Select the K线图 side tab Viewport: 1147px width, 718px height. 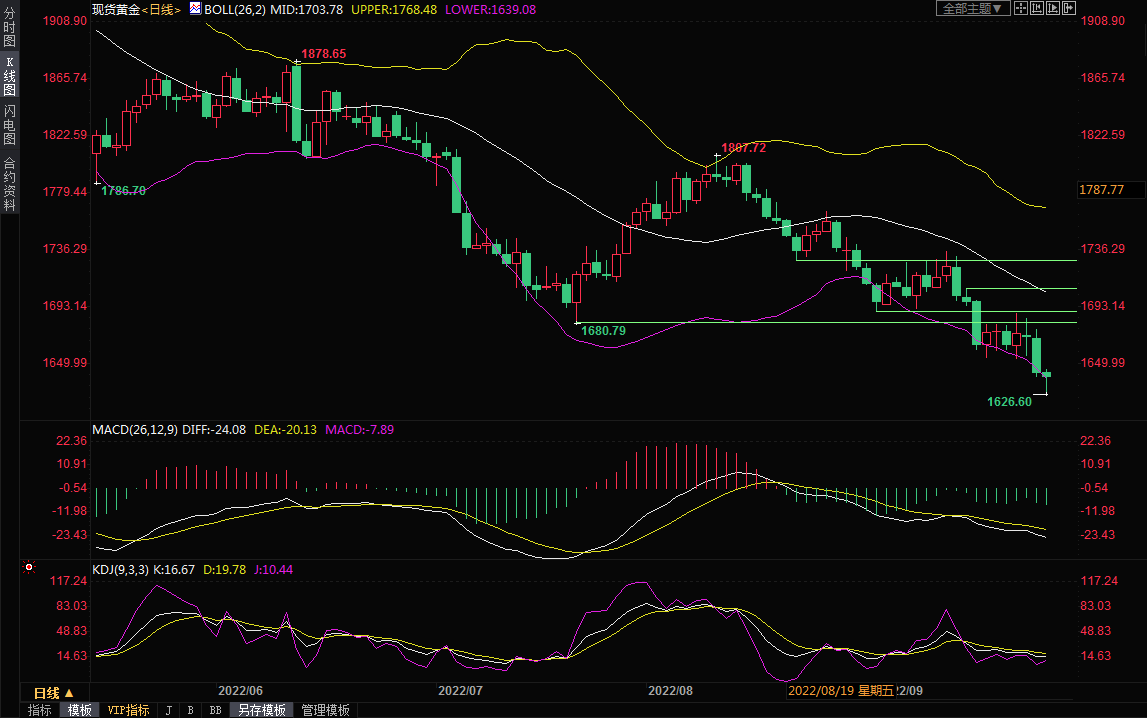tap(9, 75)
